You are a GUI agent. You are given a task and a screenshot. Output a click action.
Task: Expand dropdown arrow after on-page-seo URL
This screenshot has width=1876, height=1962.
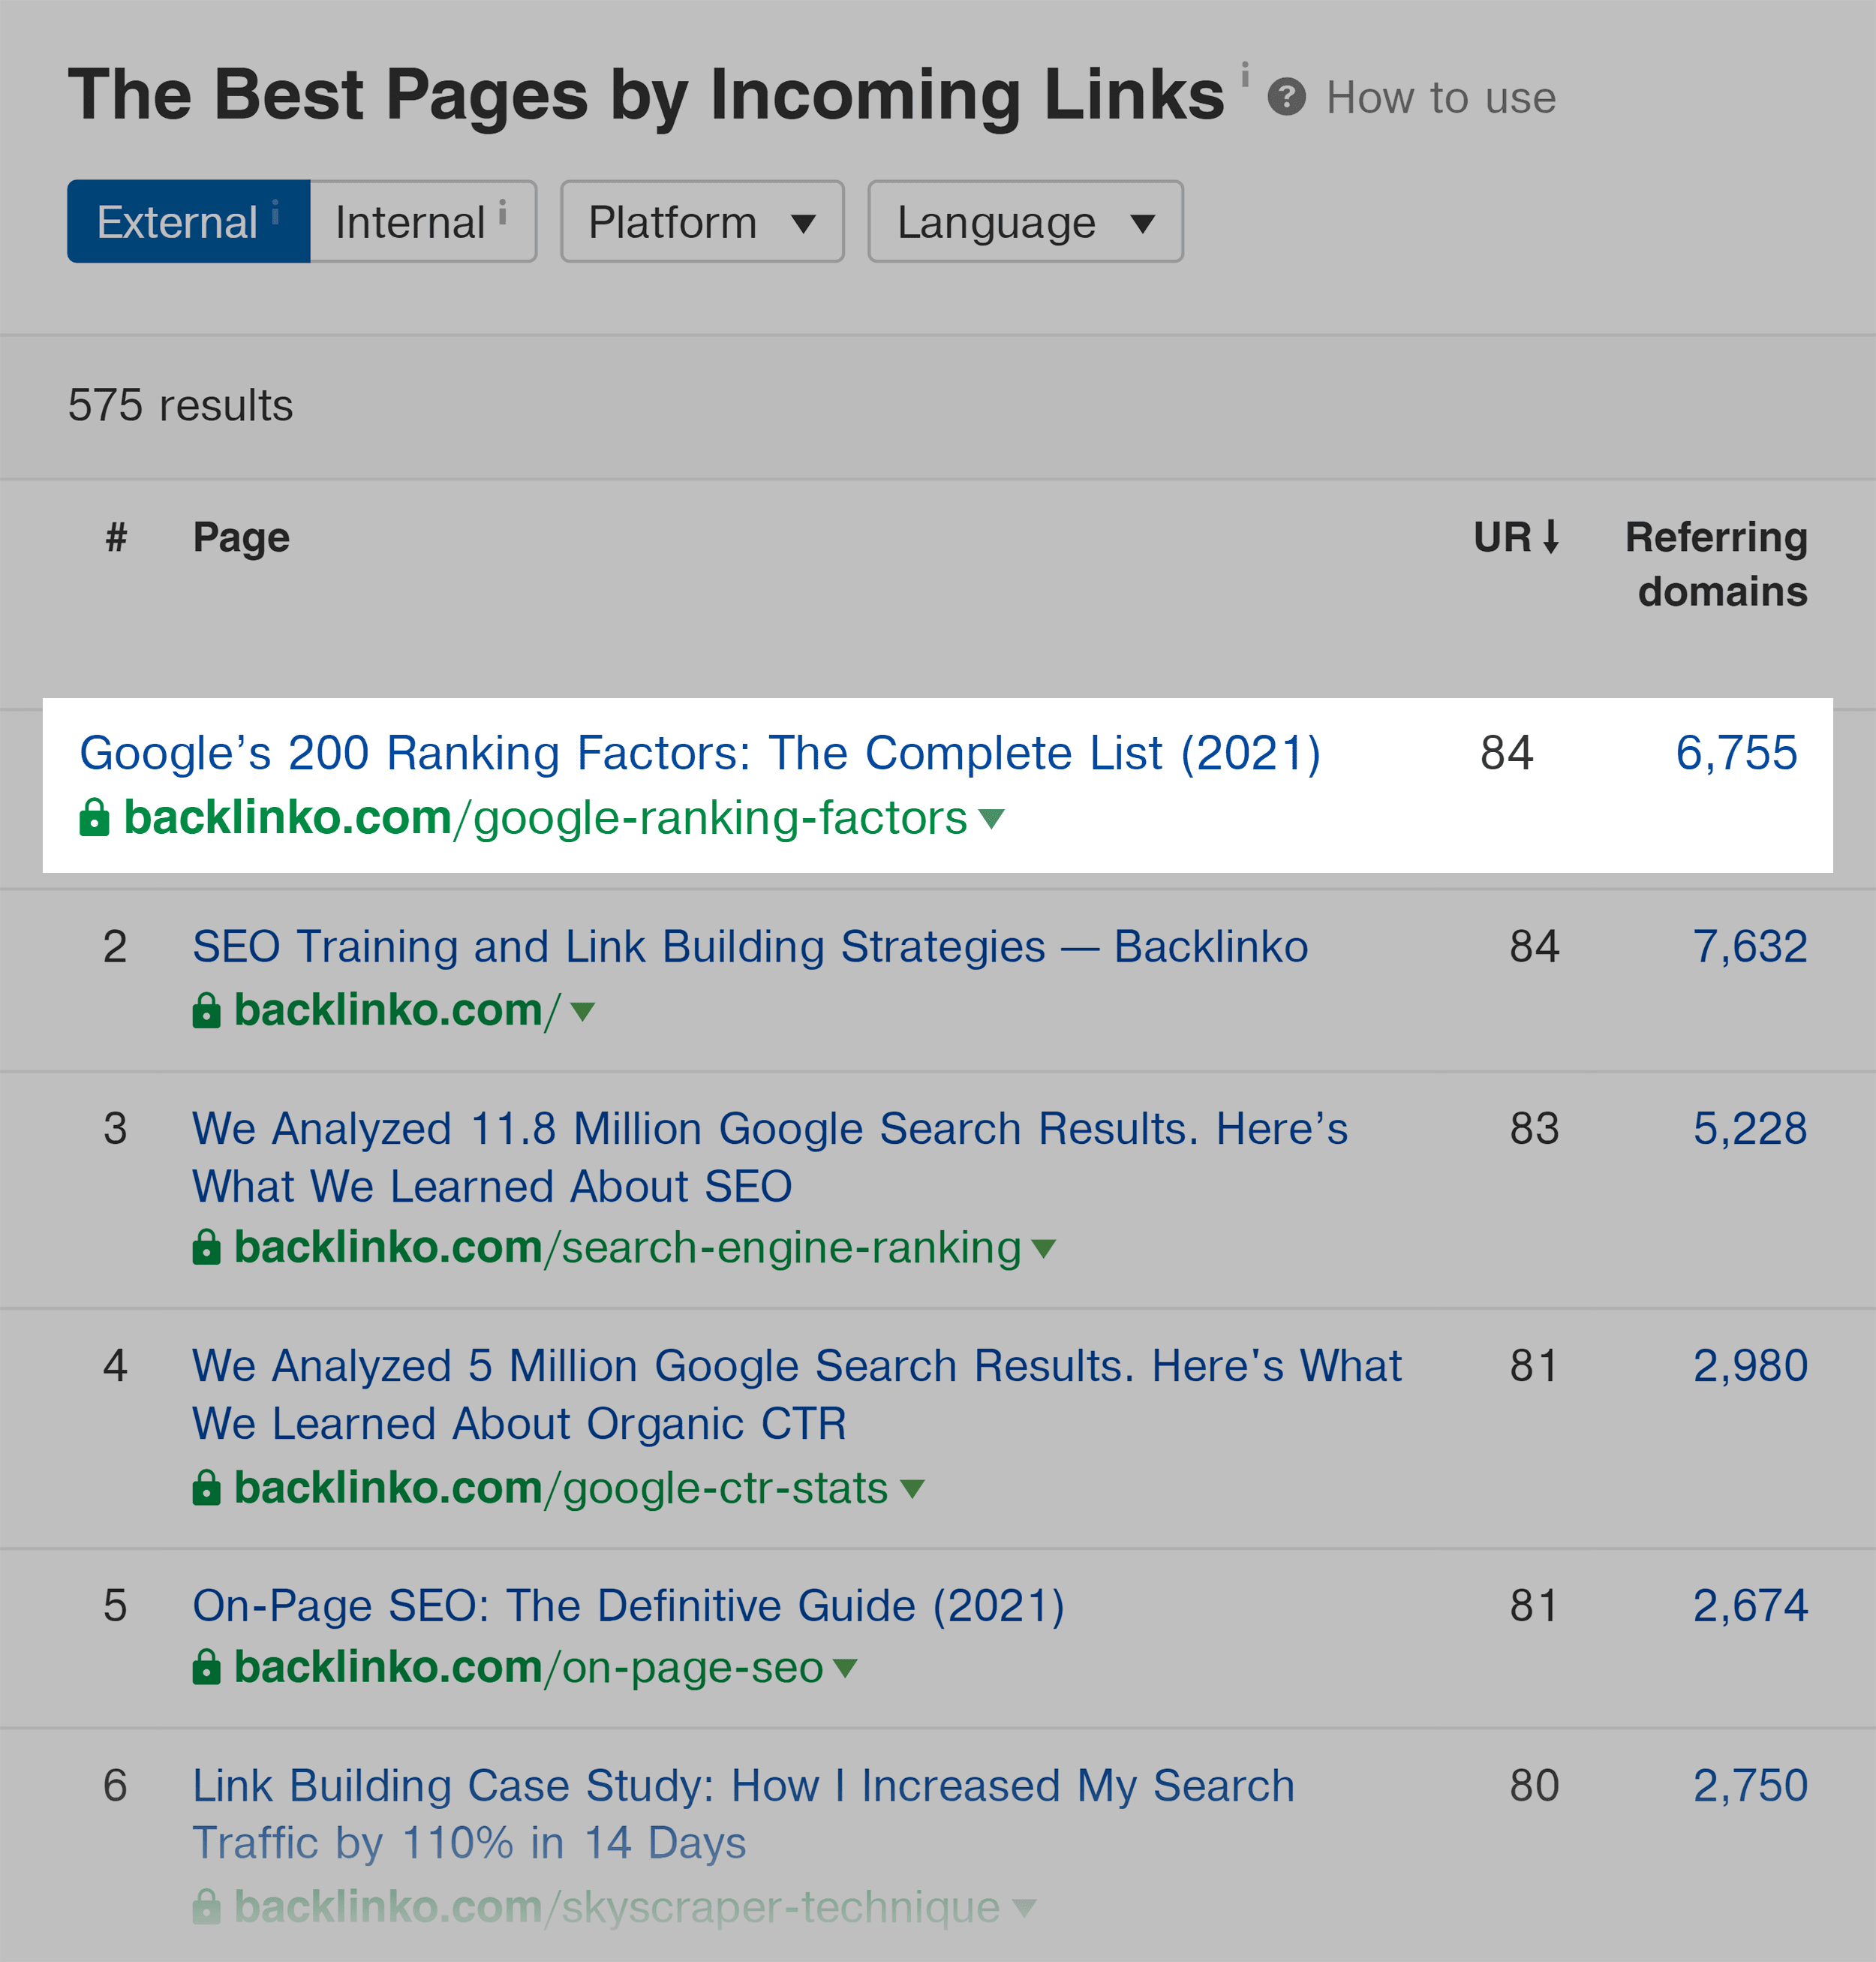click(x=845, y=1668)
